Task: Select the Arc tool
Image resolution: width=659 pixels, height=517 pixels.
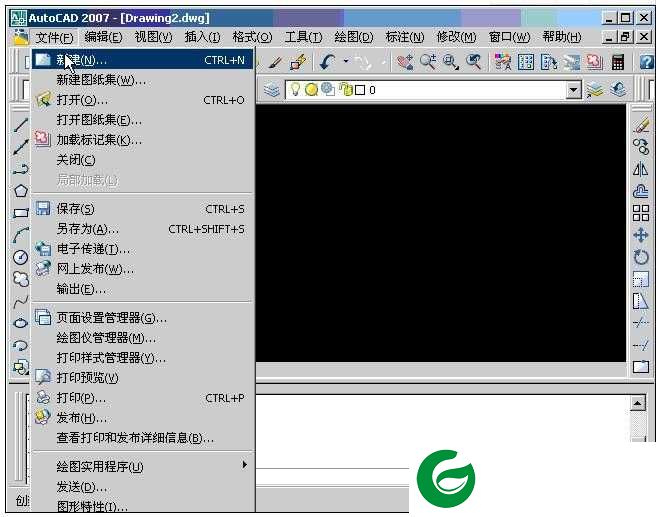Action: pos(21,235)
